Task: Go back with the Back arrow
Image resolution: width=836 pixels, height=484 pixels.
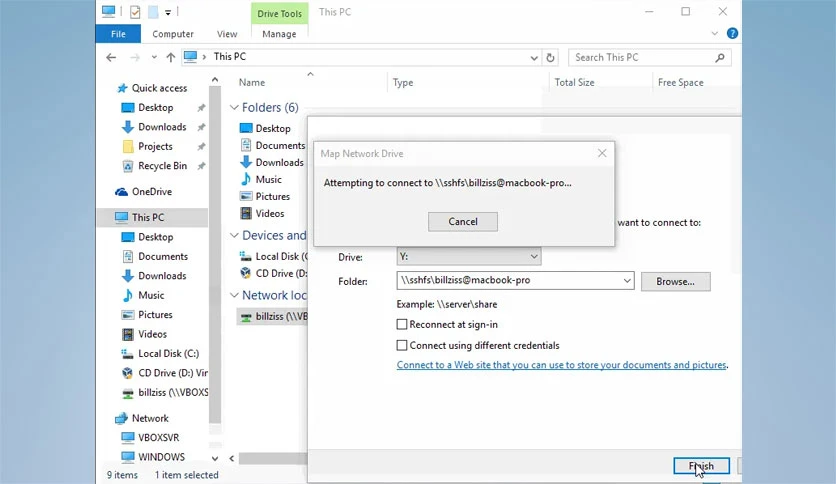Action: point(111,58)
